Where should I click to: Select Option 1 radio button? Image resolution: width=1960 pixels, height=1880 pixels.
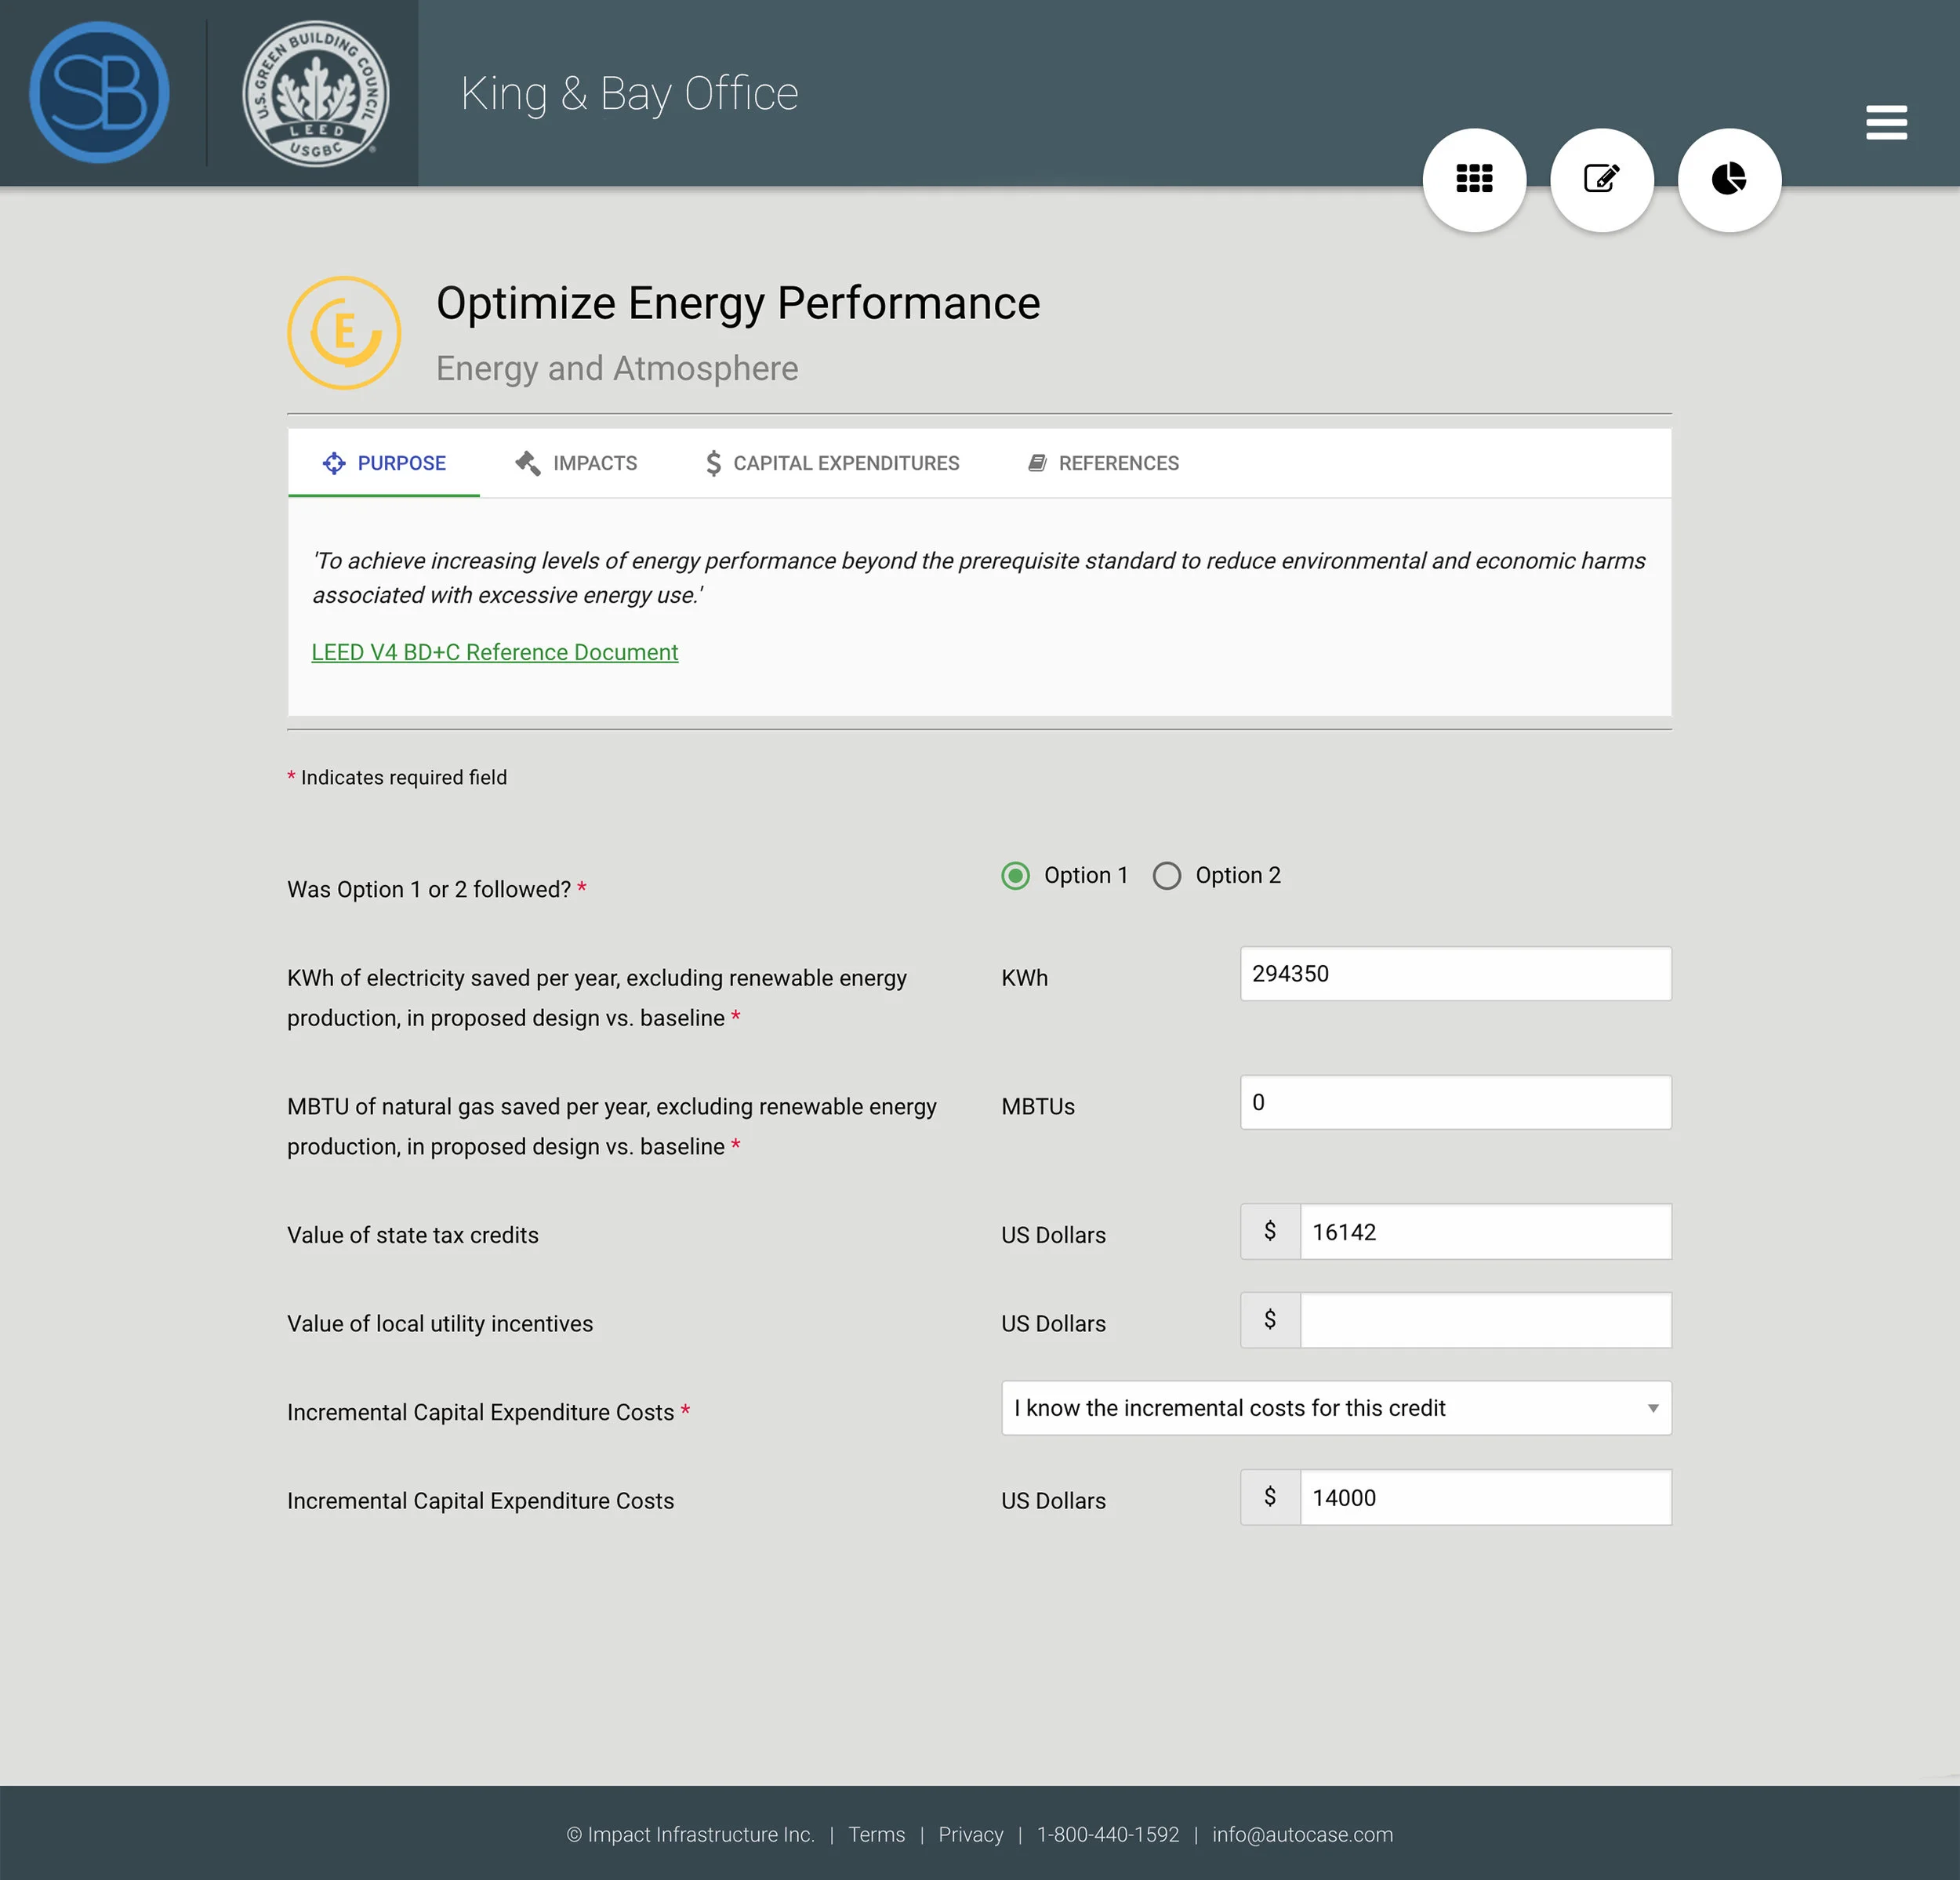(1015, 876)
